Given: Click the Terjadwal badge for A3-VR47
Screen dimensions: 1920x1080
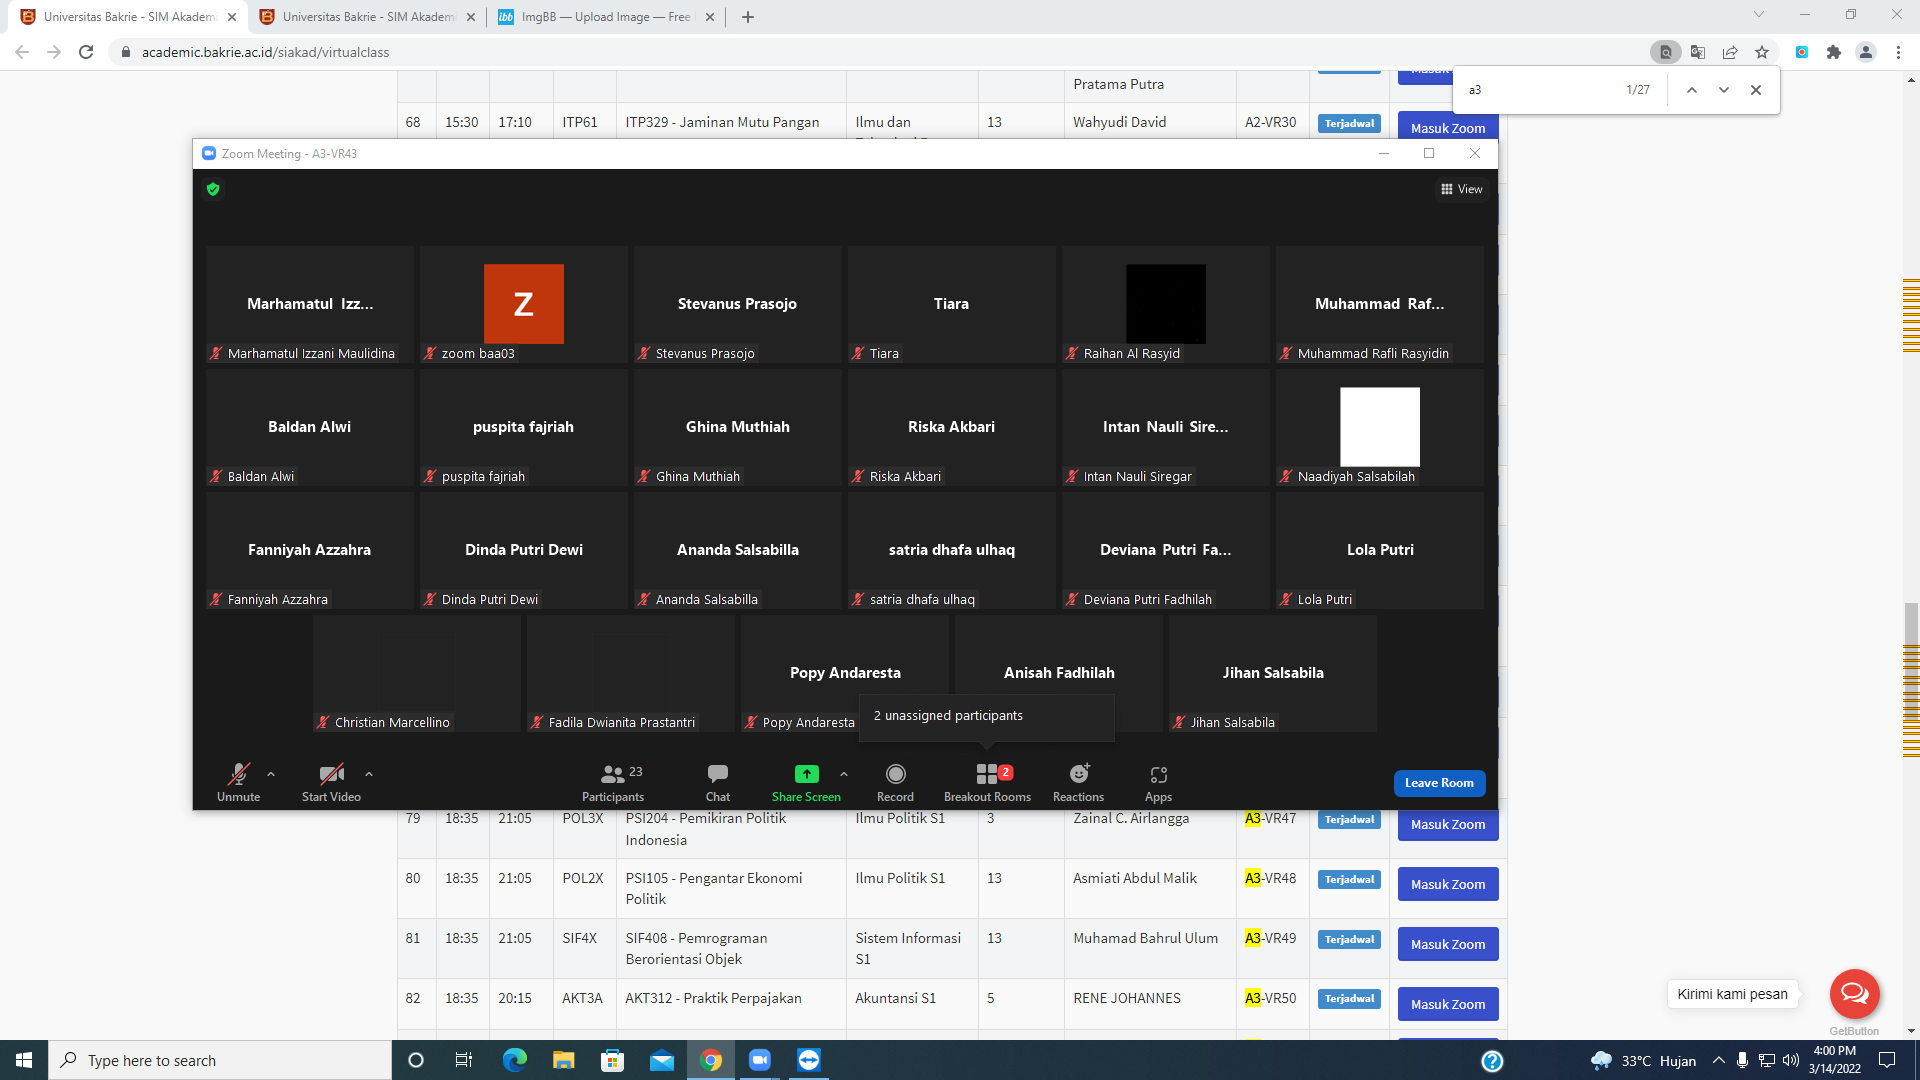Looking at the screenshot, I should [1349, 820].
